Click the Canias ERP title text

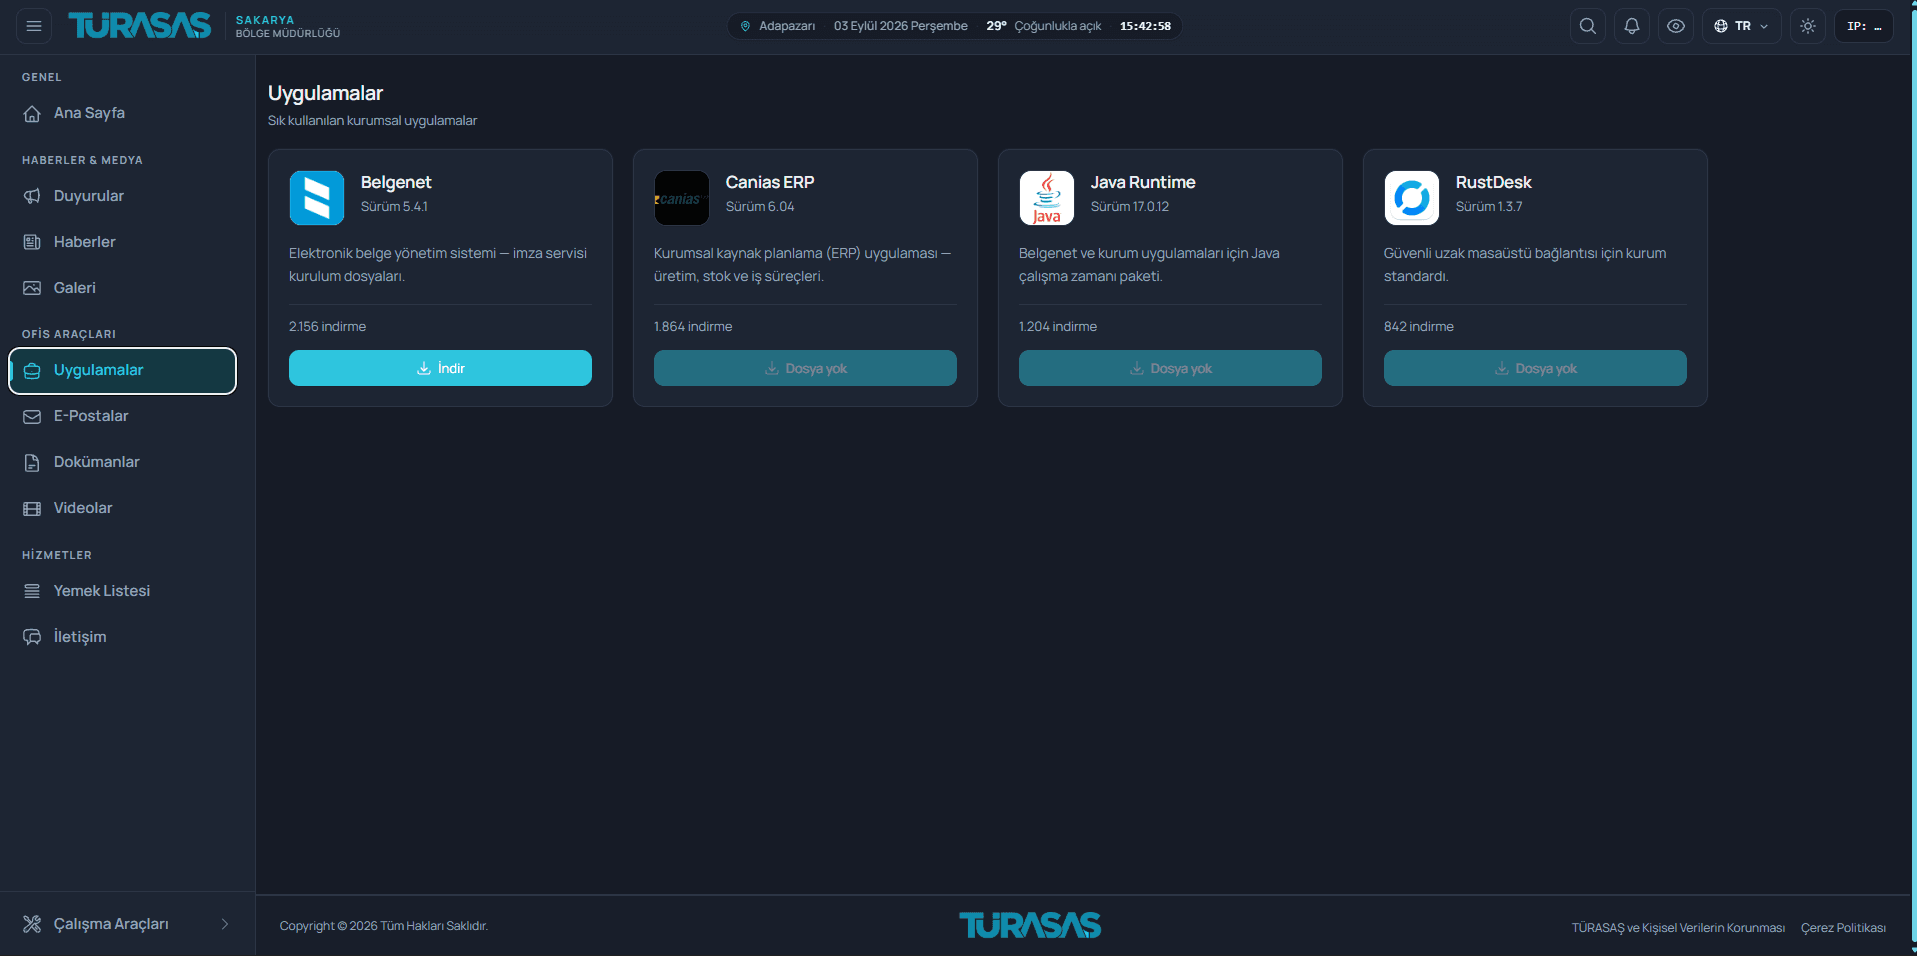(770, 182)
